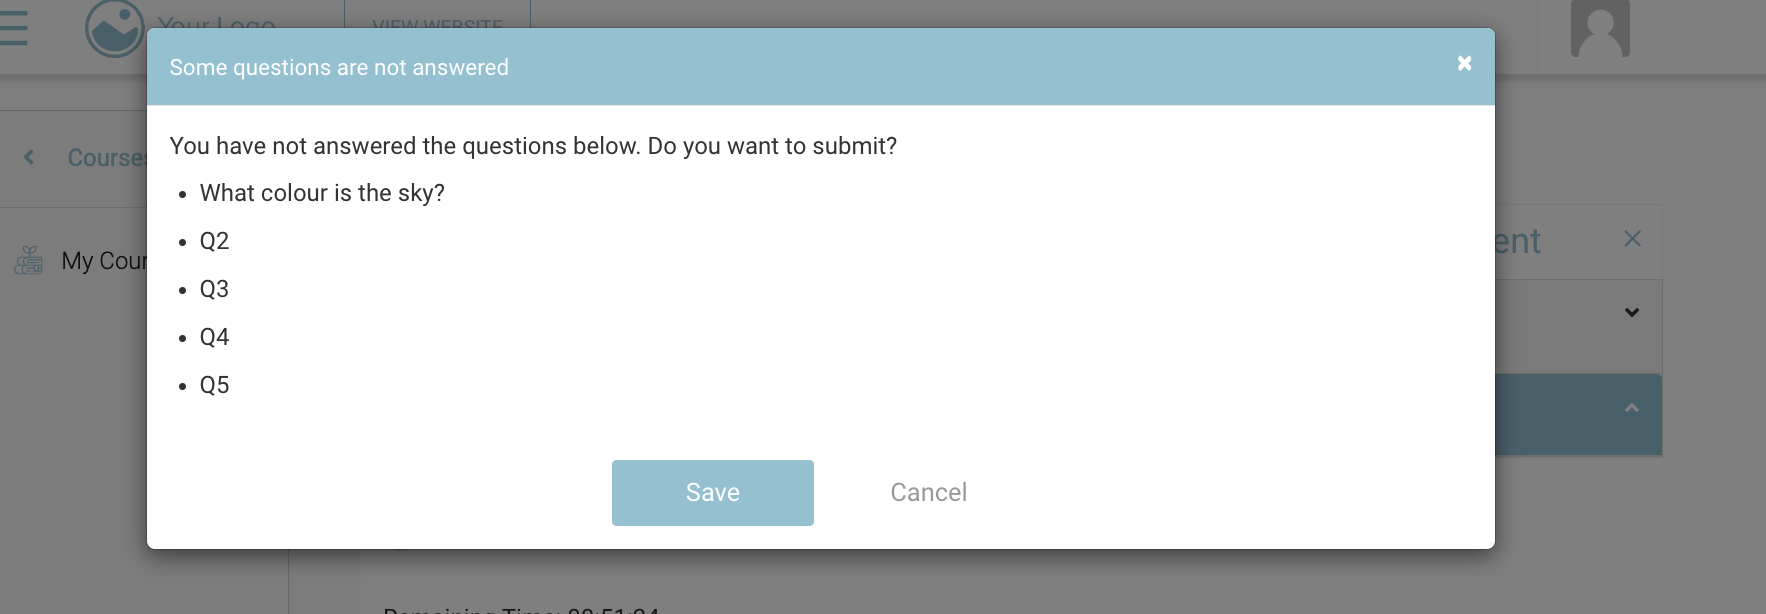Click Save to submit anyway
Image resolution: width=1766 pixels, height=614 pixels.
[712, 492]
